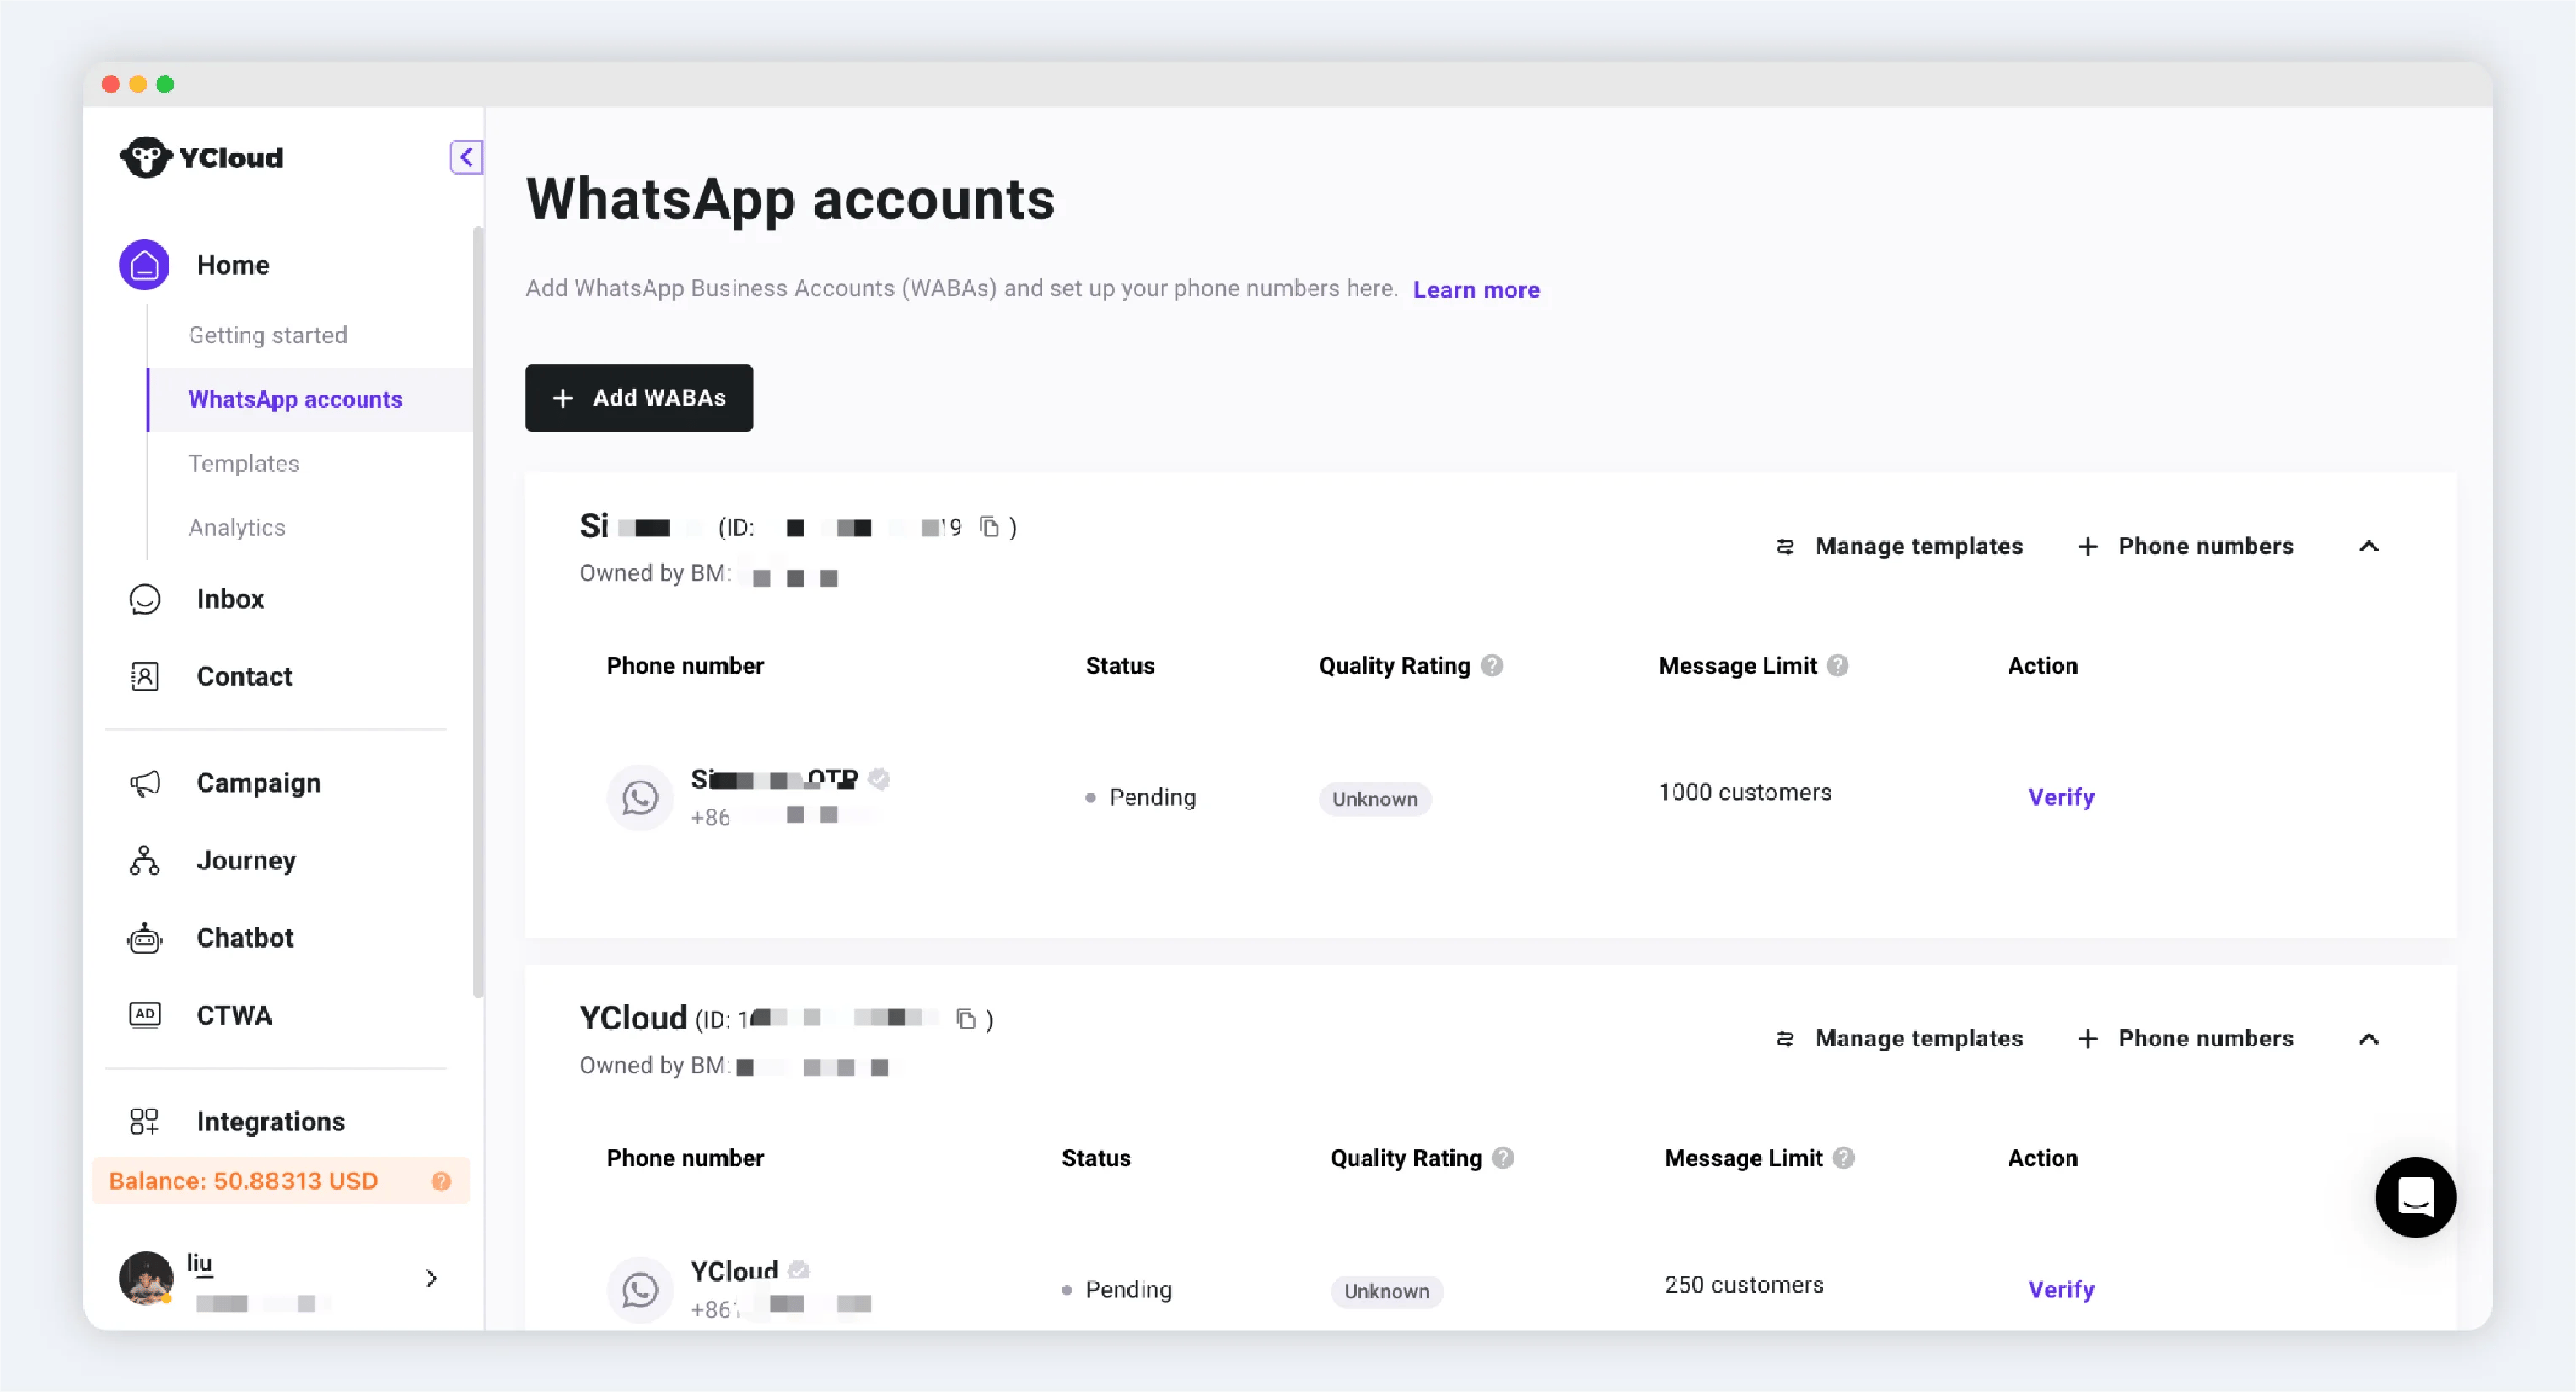Go to CTWA
The width and height of the screenshot is (2576, 1392).
[x=234, y=1016]
